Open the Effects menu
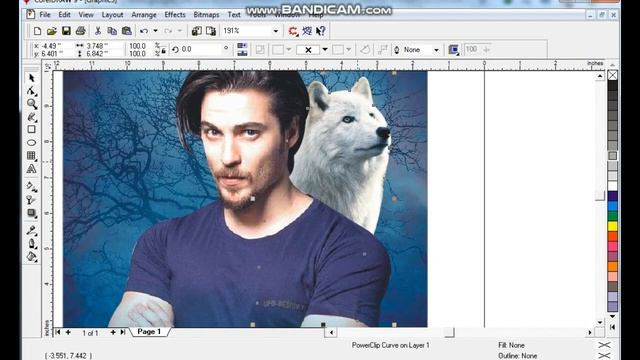 pyautogui.click(x=175, y=15)
